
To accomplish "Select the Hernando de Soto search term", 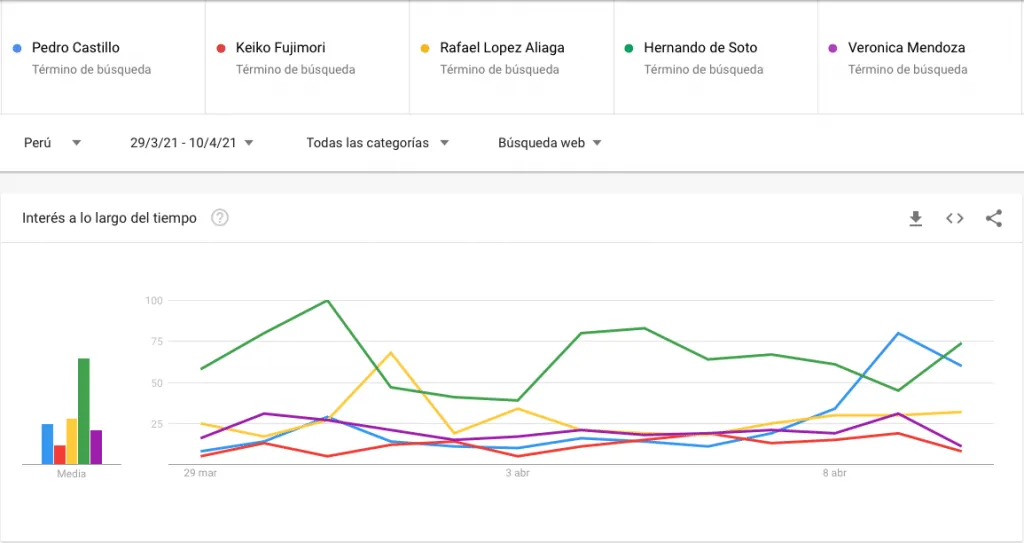I will (700, 48).
